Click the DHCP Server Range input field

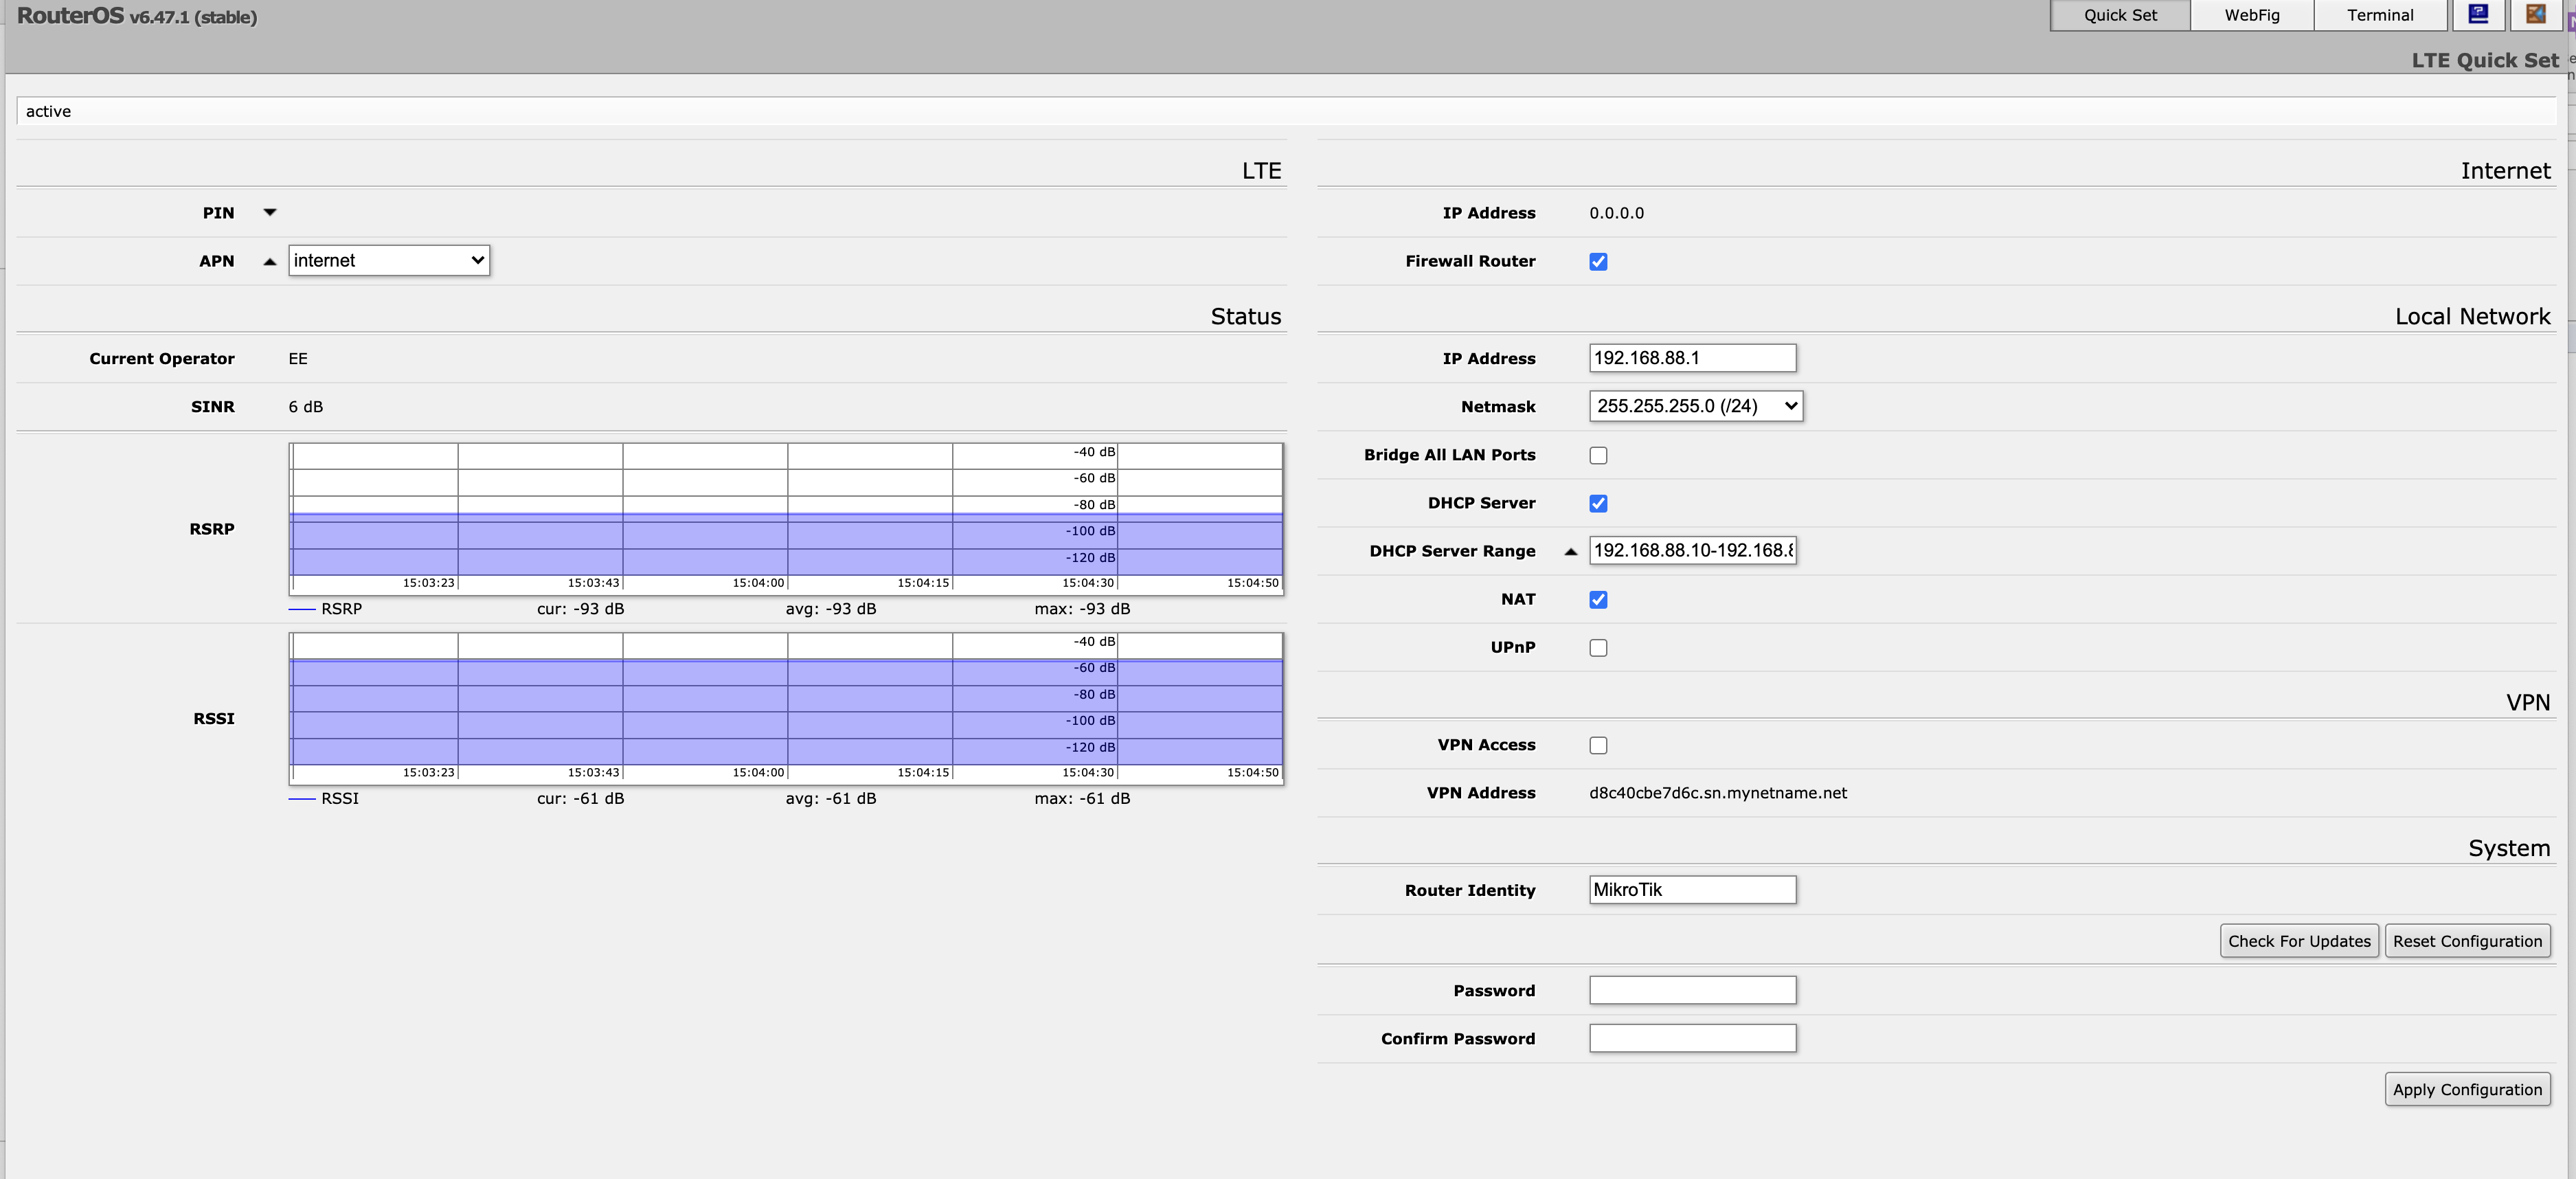[1693, 550]
